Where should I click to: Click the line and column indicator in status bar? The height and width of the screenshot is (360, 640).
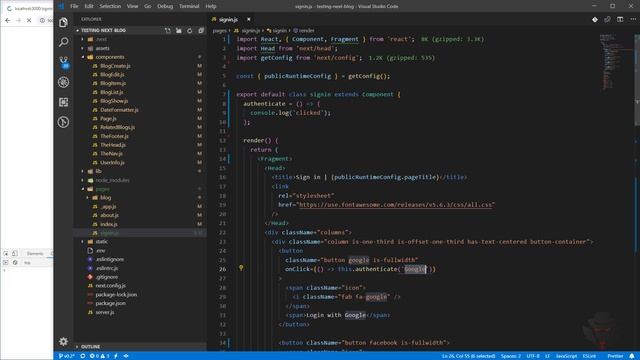[469, 356]
